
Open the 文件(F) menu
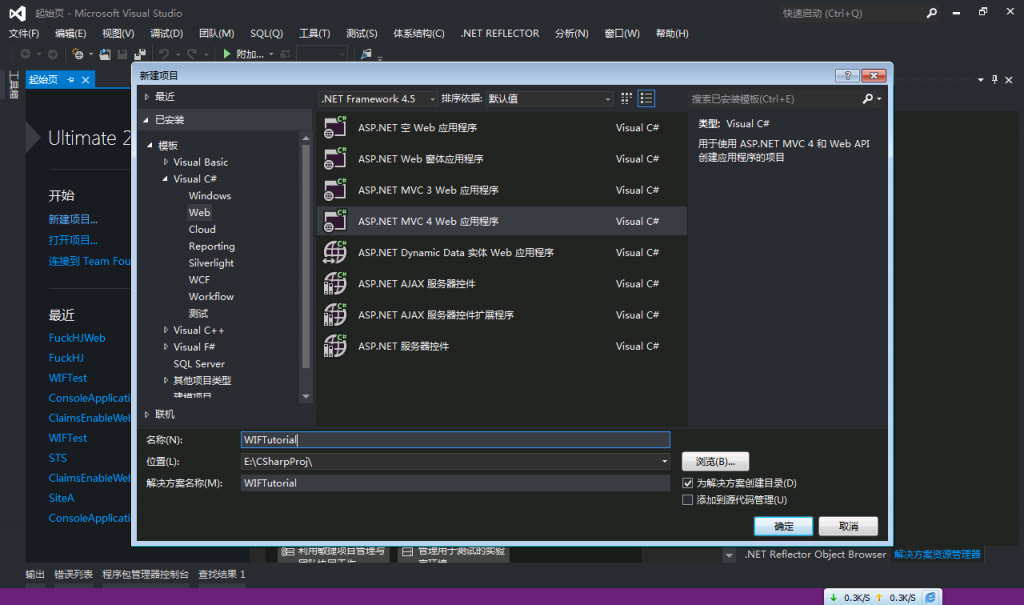[x=24, y=33]
